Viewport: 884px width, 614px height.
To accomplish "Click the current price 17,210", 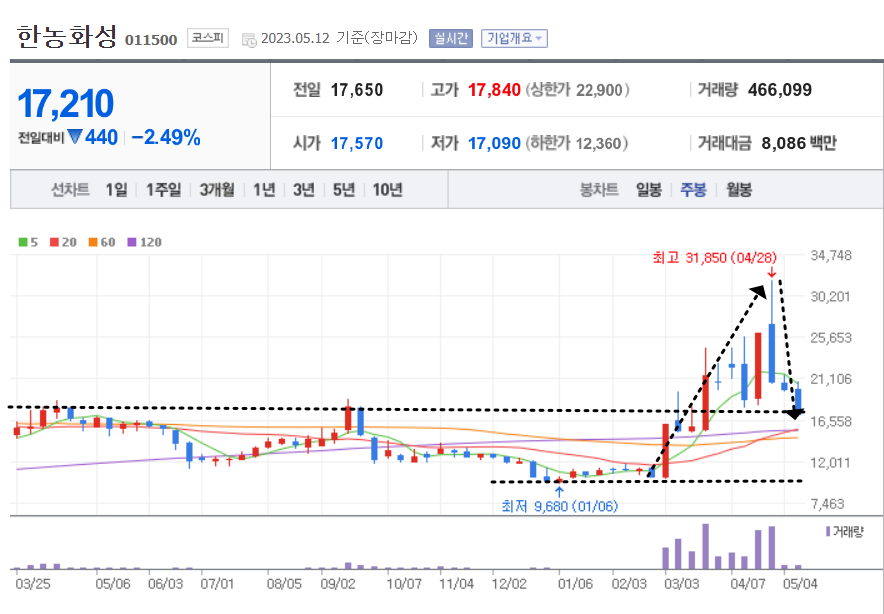I will pyautogui.click(x=65, y=103).
